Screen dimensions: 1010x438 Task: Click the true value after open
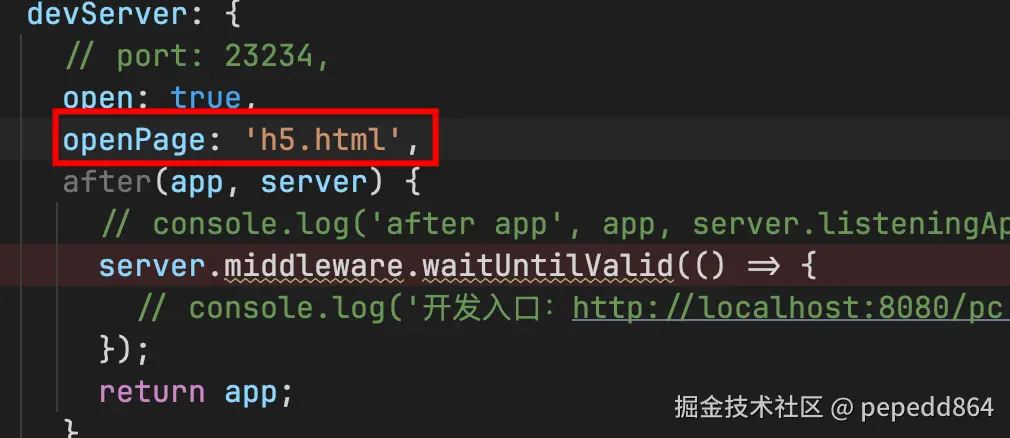coord(205,98)
